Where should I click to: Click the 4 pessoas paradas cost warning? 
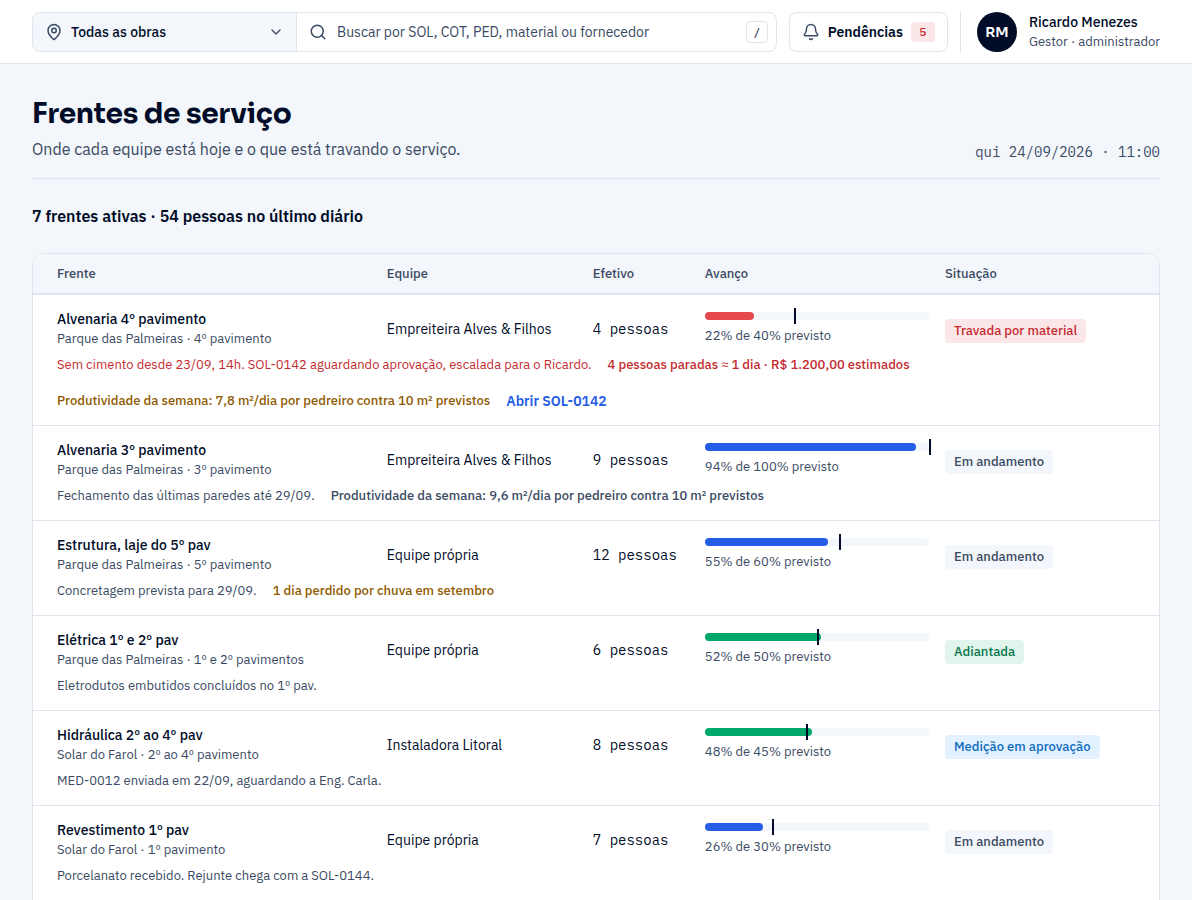pyautogui.click(x=758, y=365)
